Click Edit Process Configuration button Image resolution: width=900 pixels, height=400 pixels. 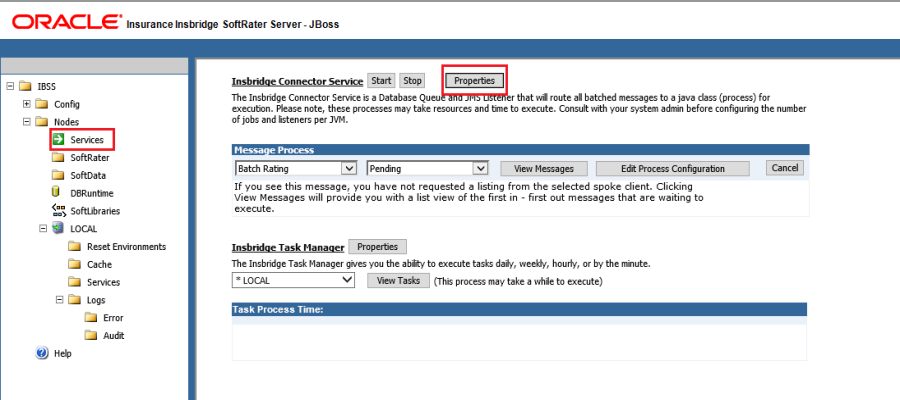click(673, 169)
